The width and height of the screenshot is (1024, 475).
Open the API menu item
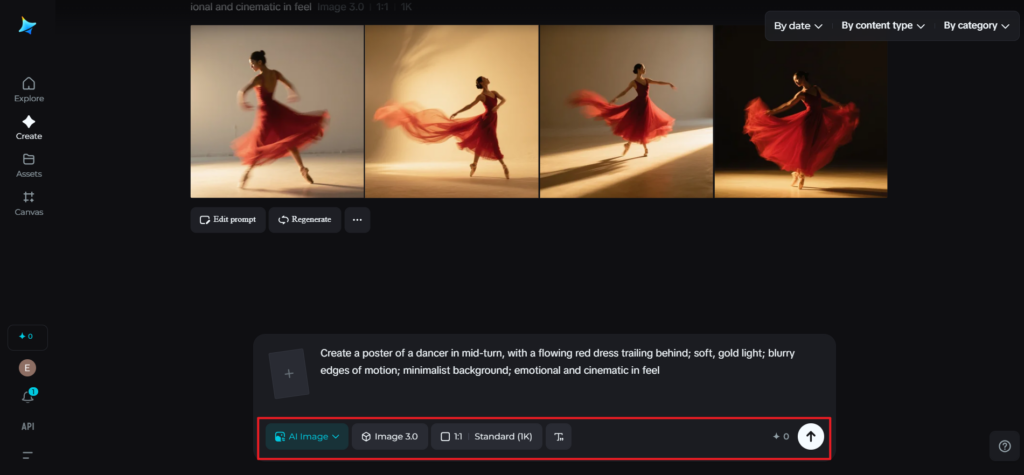[x=28, y=426]
